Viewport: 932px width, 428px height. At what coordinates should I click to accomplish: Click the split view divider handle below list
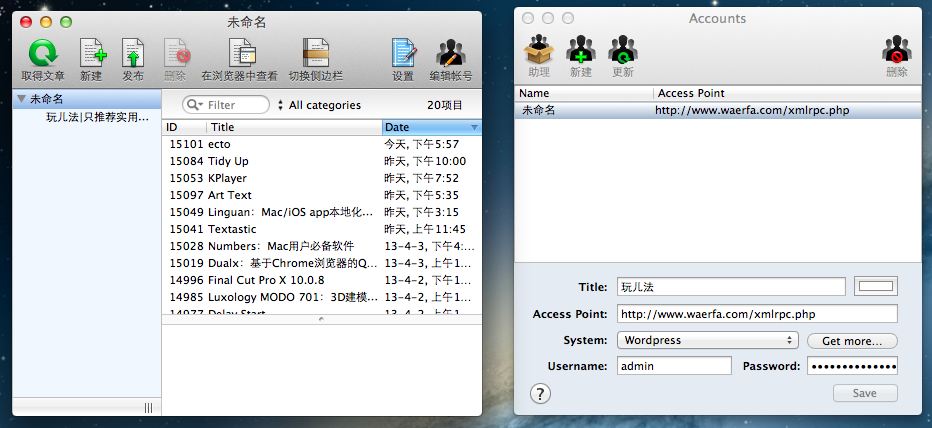tap(322, 319)
